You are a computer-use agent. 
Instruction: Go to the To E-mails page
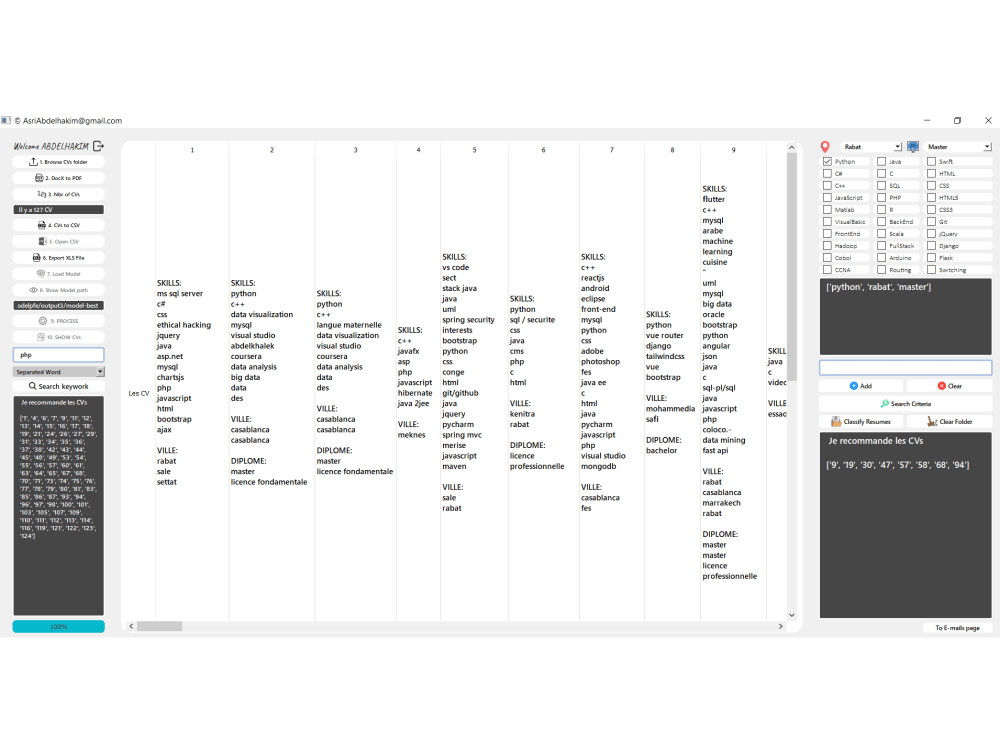click(957, 628)
